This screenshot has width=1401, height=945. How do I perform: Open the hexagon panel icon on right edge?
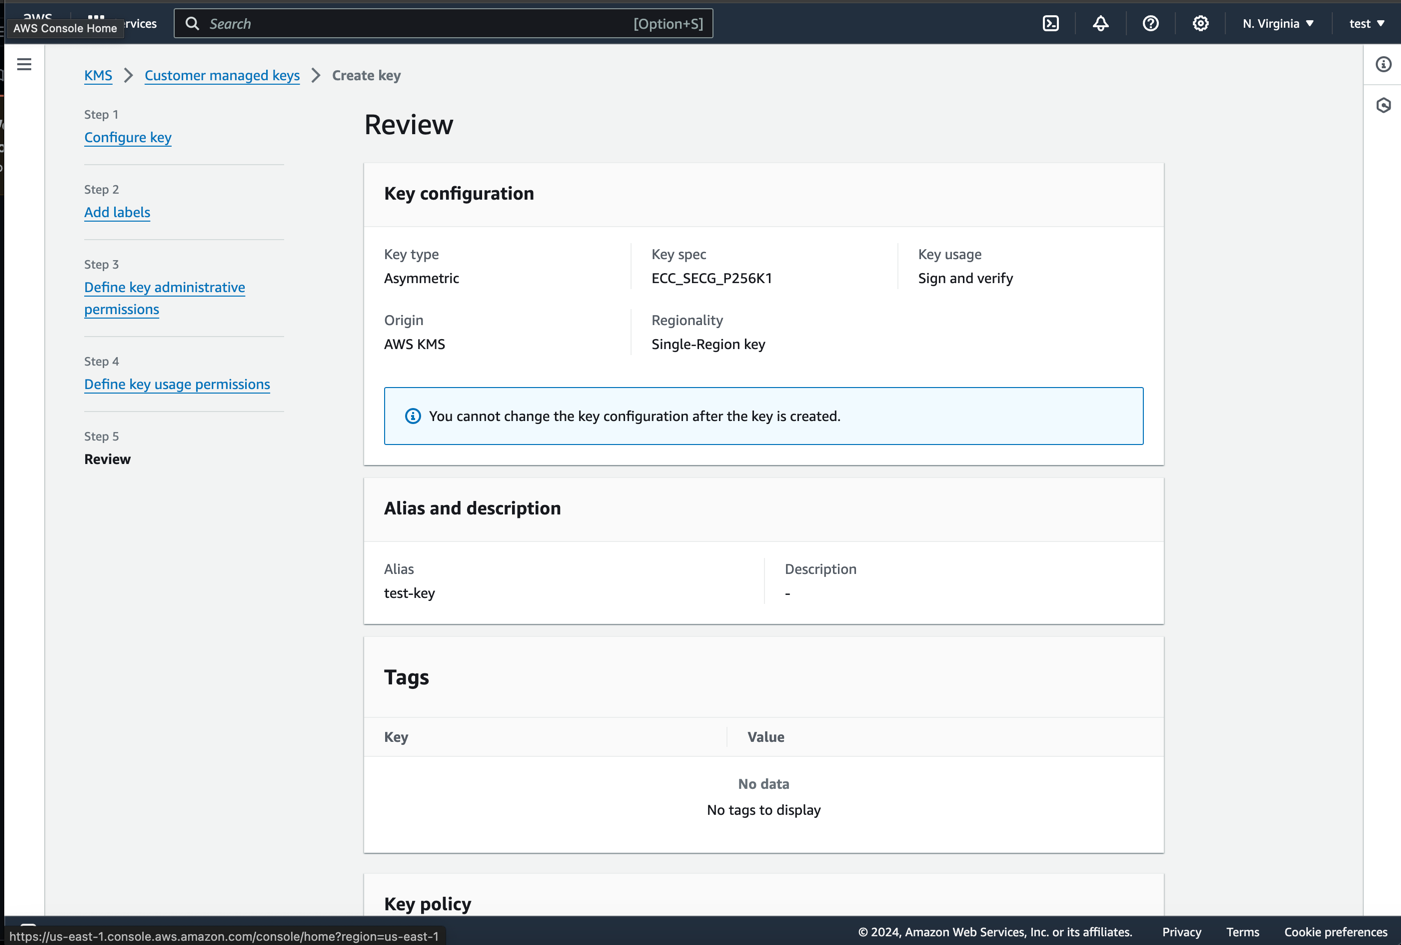click(x=1384, y=105)
